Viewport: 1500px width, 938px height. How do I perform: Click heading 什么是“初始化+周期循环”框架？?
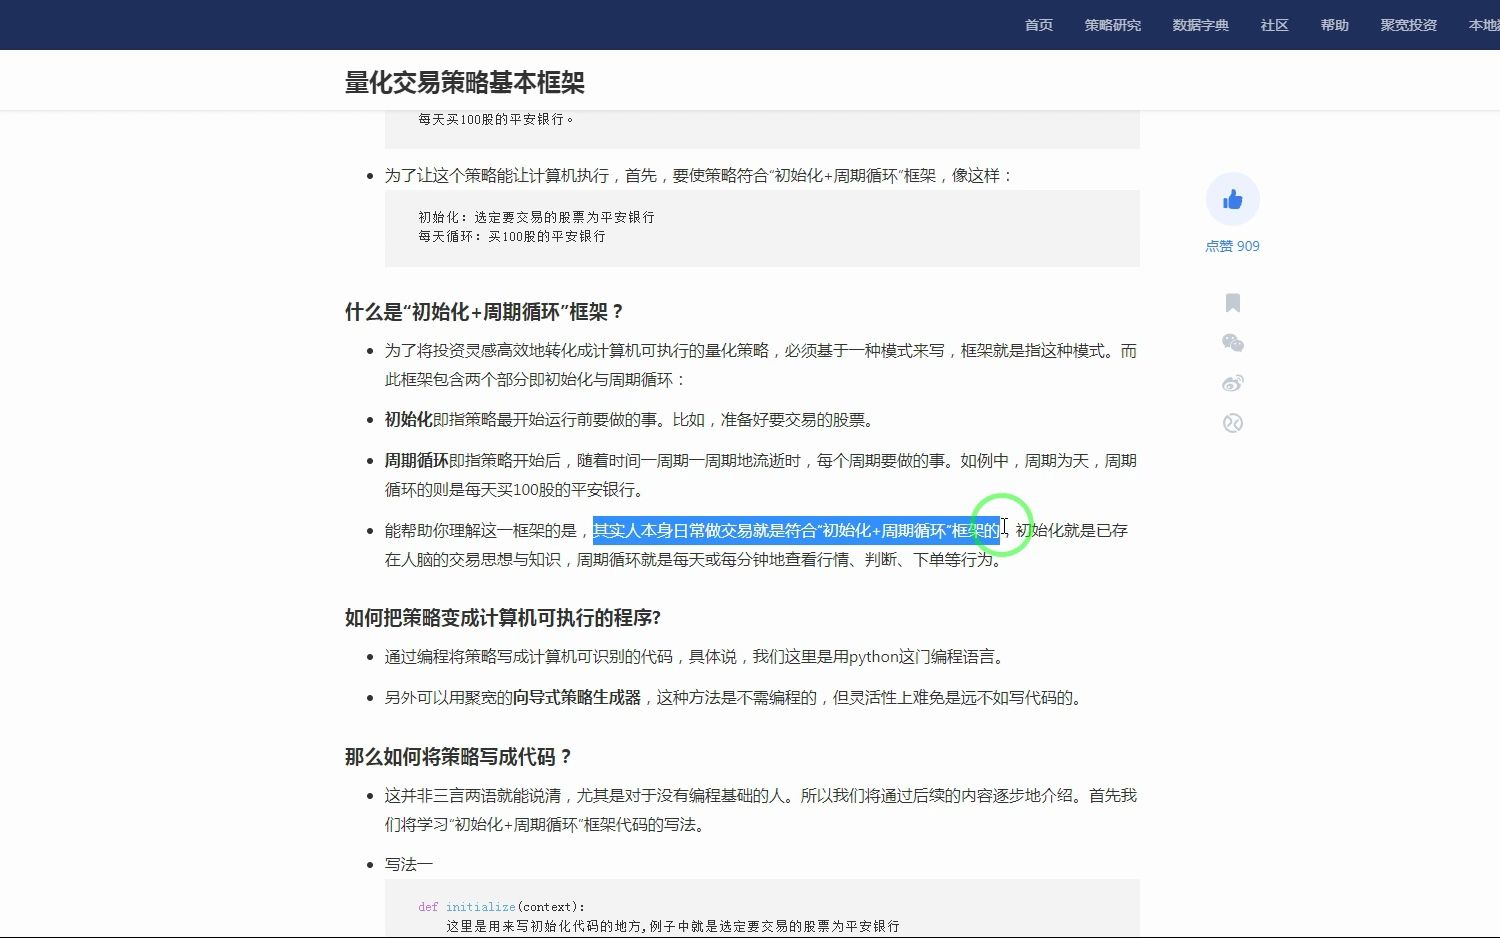(485, 312)
